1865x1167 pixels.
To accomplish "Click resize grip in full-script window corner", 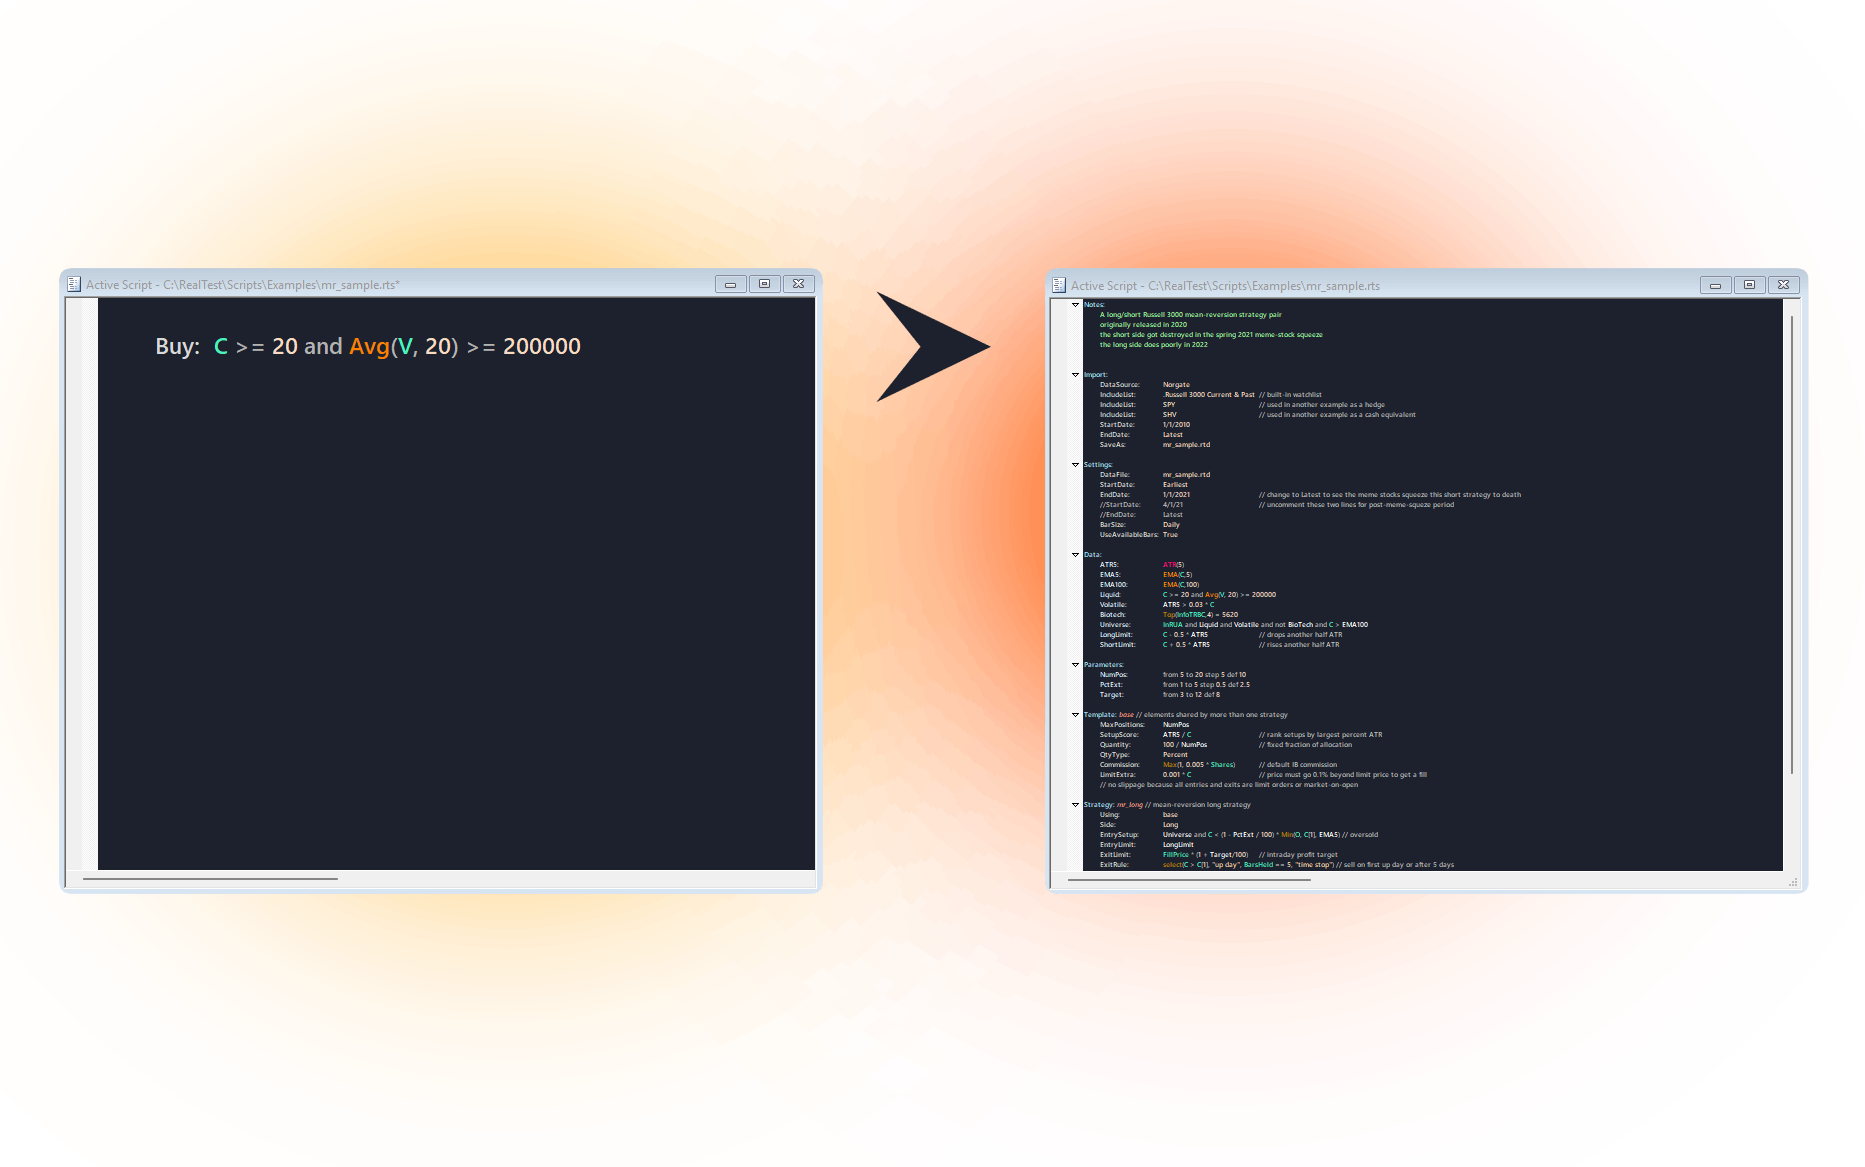I will tap(1793, 882).
